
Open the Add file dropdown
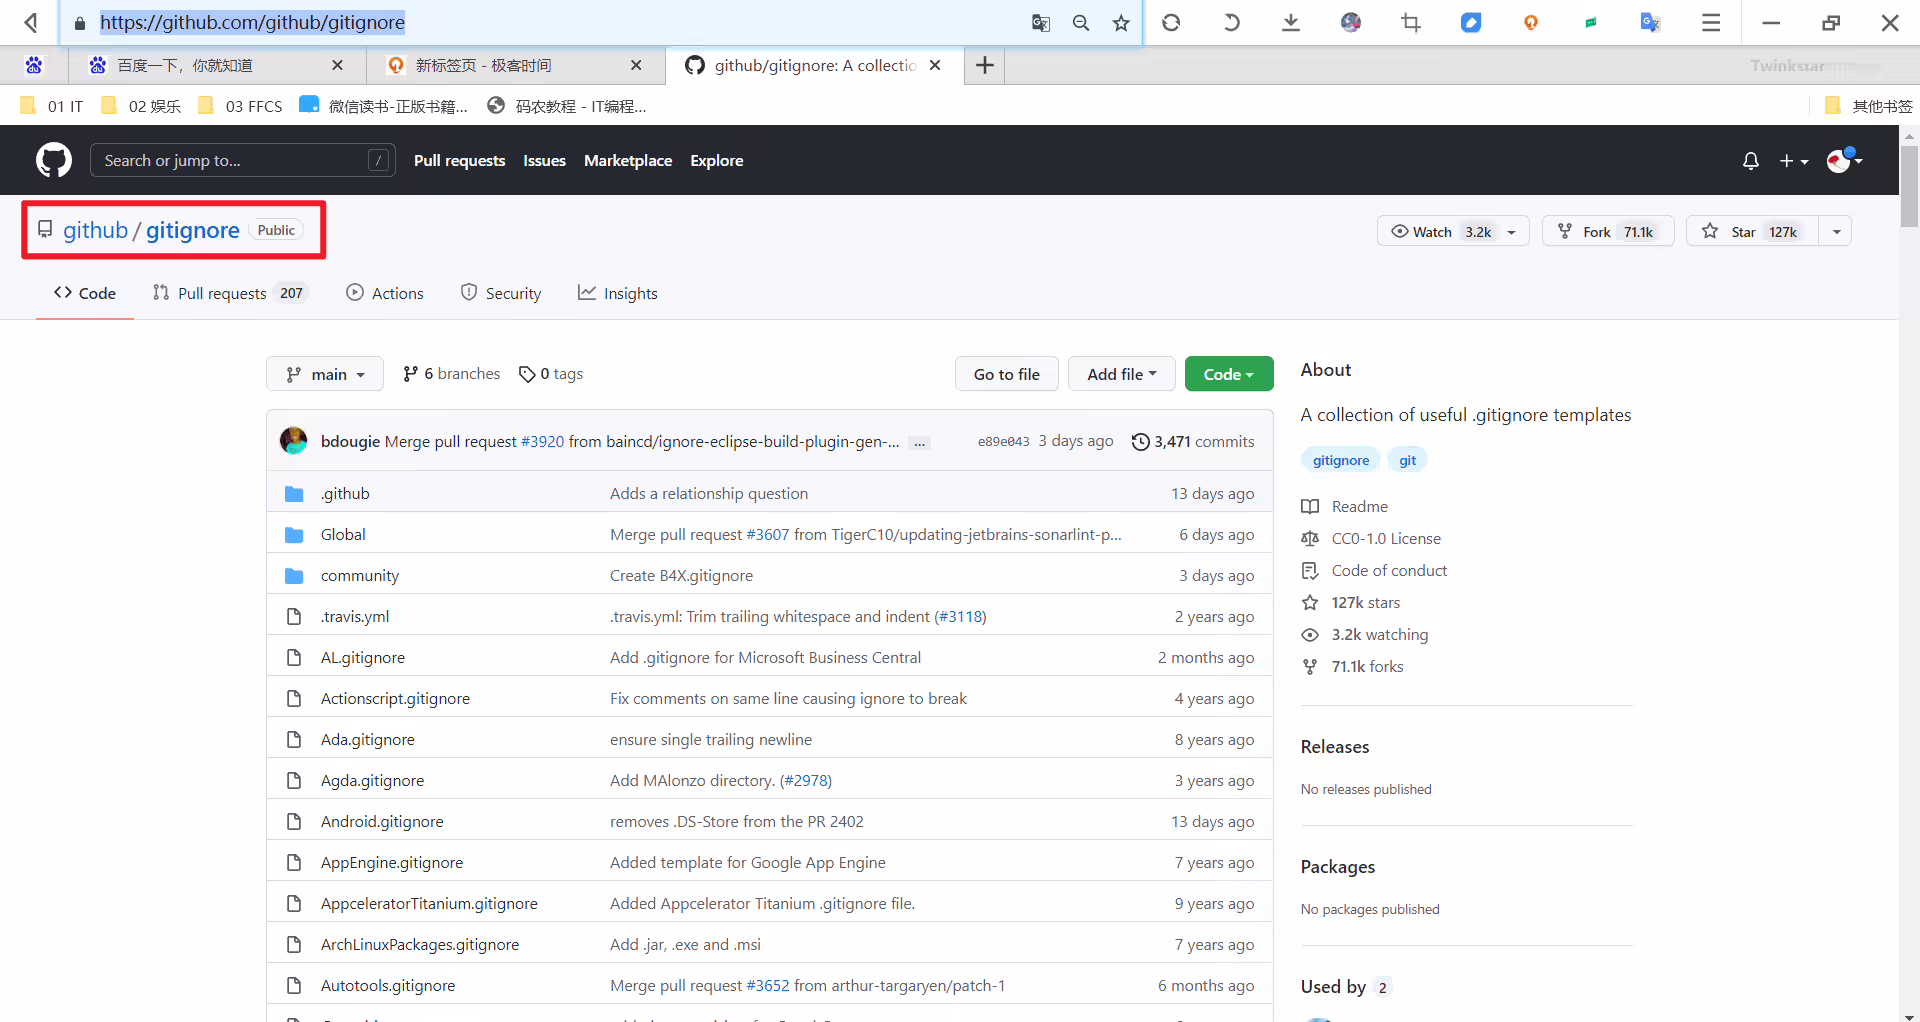pos(1121,374)
